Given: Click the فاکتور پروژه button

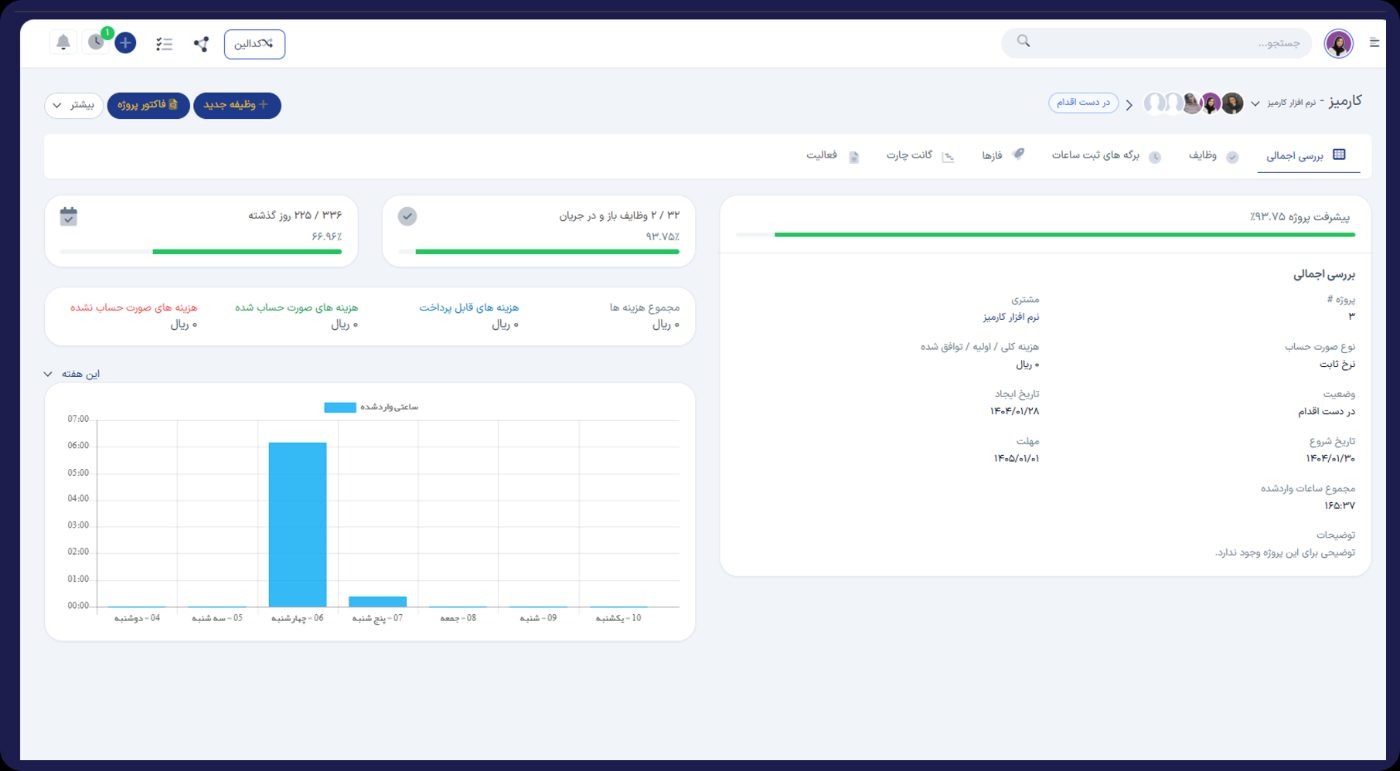Looking at the screenshot, I should tap(148, 105).
